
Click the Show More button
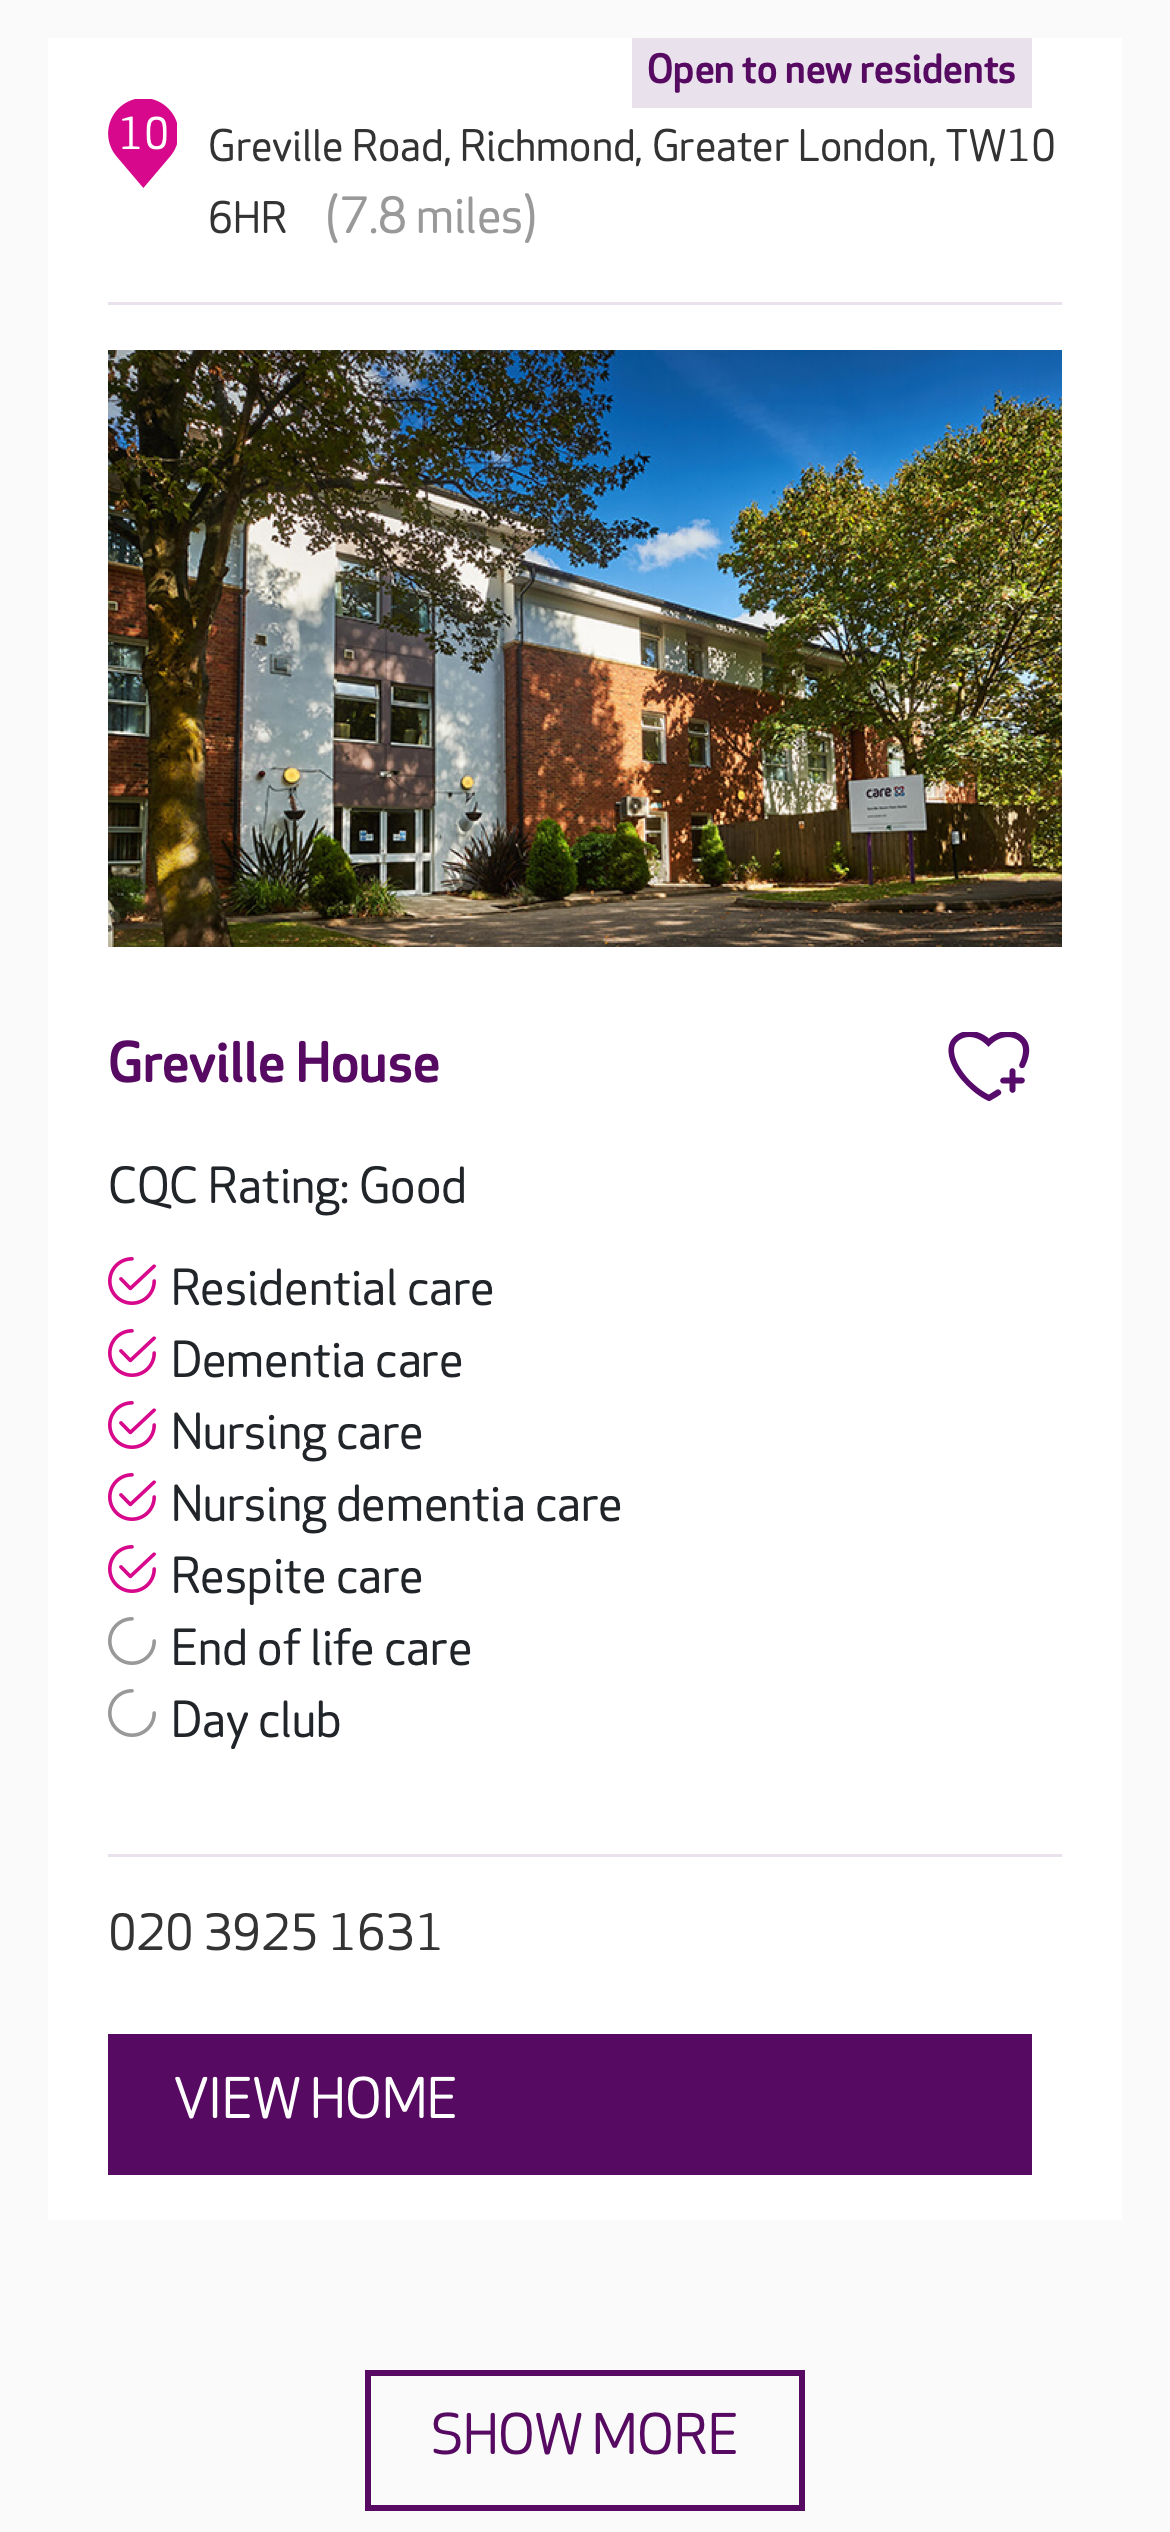point(584,2438)
